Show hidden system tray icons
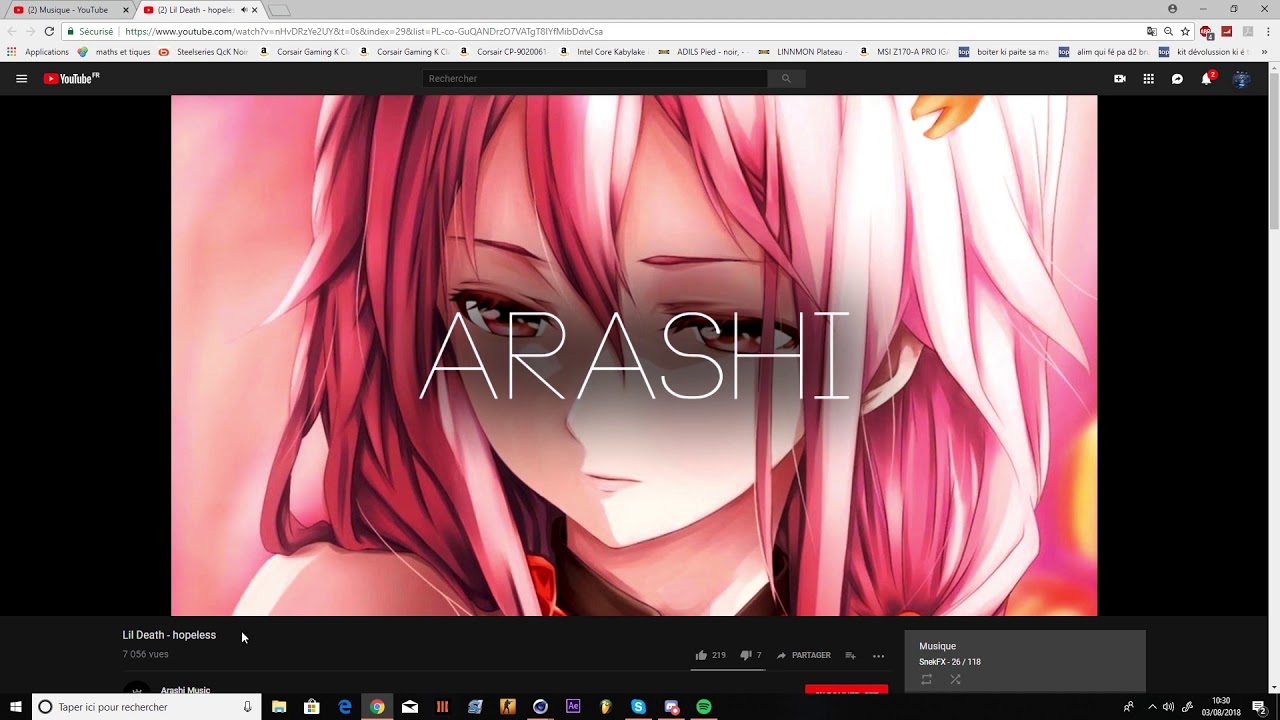The height and width of the screenshot is (720, 1280). (x=1152, y=707)
